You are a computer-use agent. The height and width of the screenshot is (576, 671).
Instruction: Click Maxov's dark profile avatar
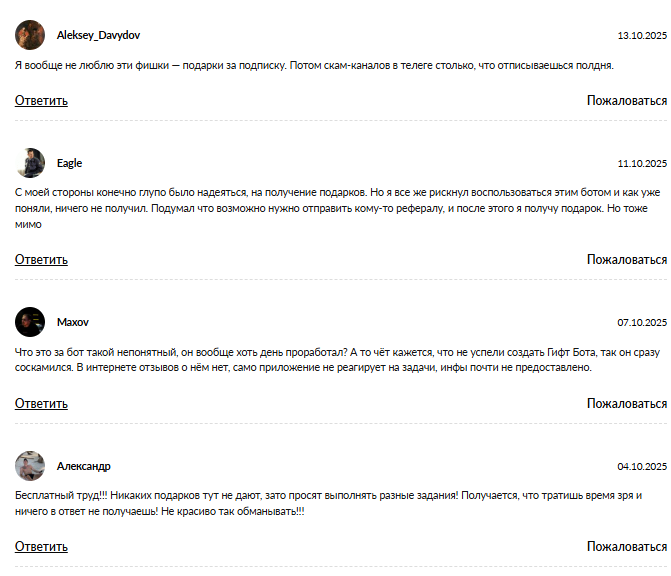[30, 322]
